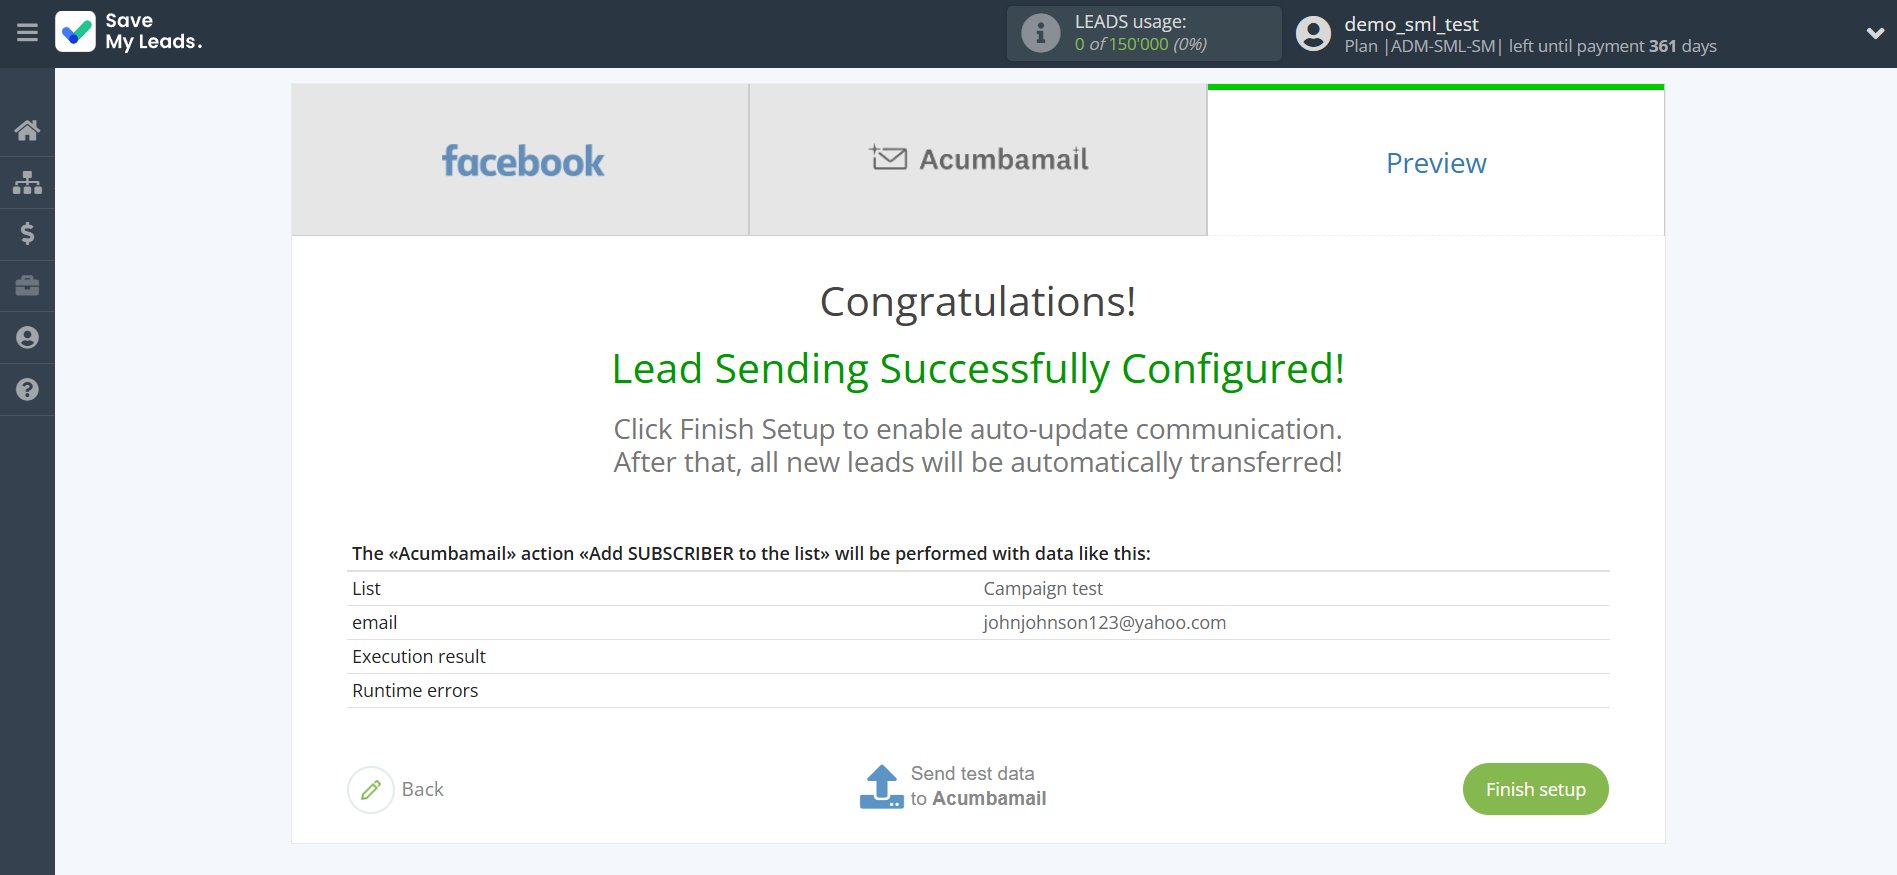The height and width of the screenshot is (875, 1897).
Task: Open the hamburger menu
Action: coord(27,33)
